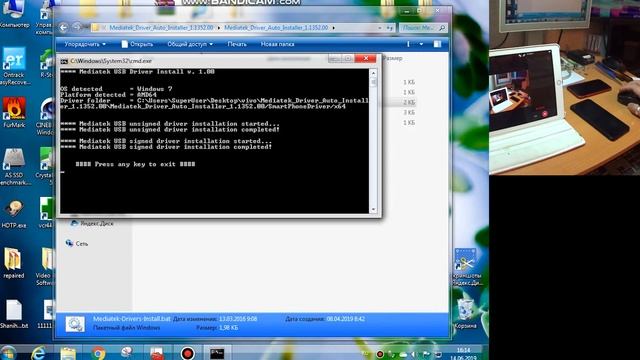640x360 pixels.
Task: Click the Печать toolbar button
Action: [x=237, y=44]
